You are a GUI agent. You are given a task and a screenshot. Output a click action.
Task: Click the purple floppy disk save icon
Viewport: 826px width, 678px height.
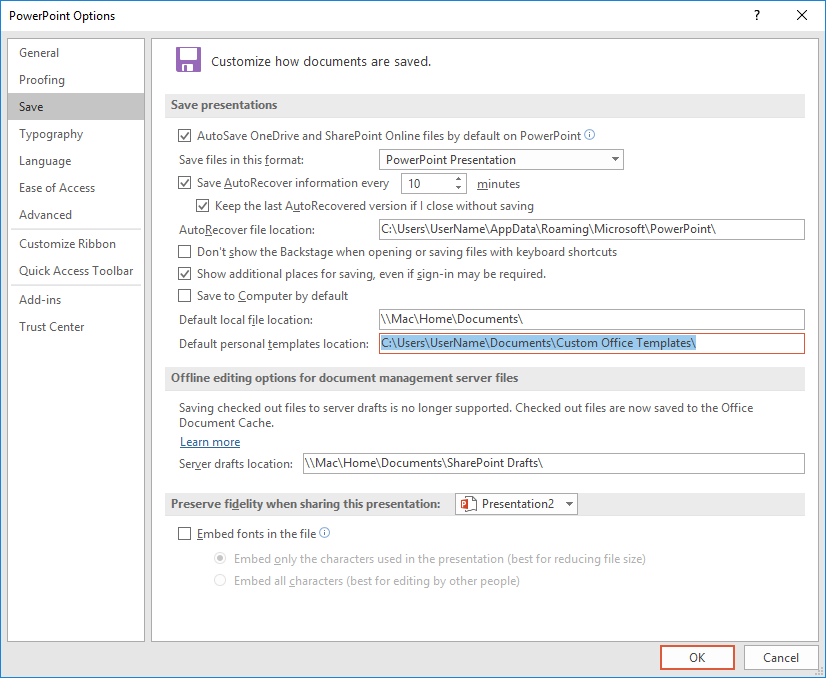pyautogui.click(x=188, y=60)
